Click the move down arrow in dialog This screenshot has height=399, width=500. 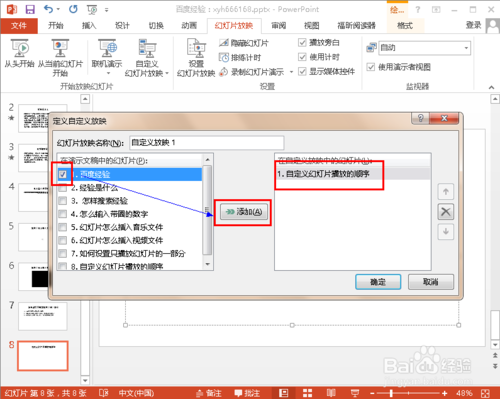click(446, 231)
